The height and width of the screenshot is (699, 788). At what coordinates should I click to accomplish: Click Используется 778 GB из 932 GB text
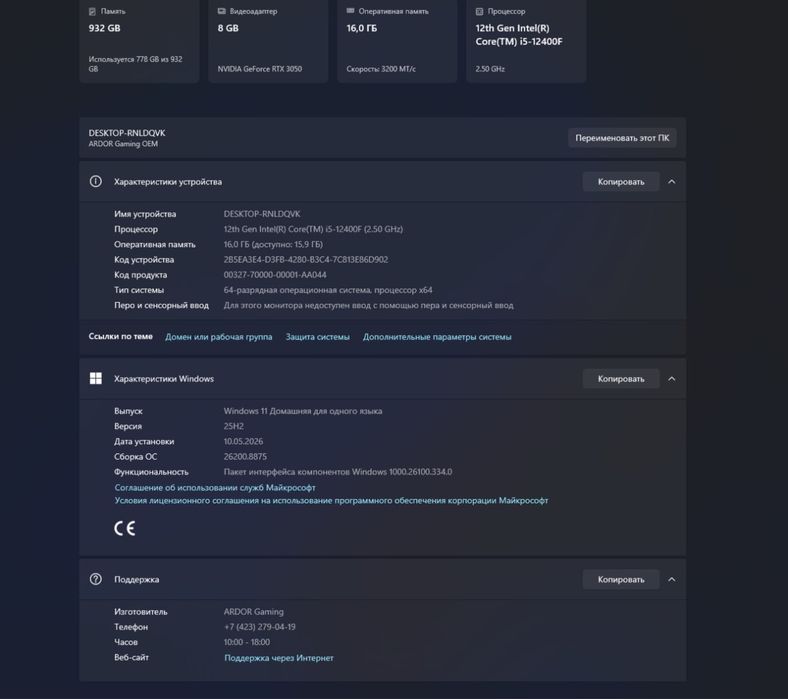point(136,64)
